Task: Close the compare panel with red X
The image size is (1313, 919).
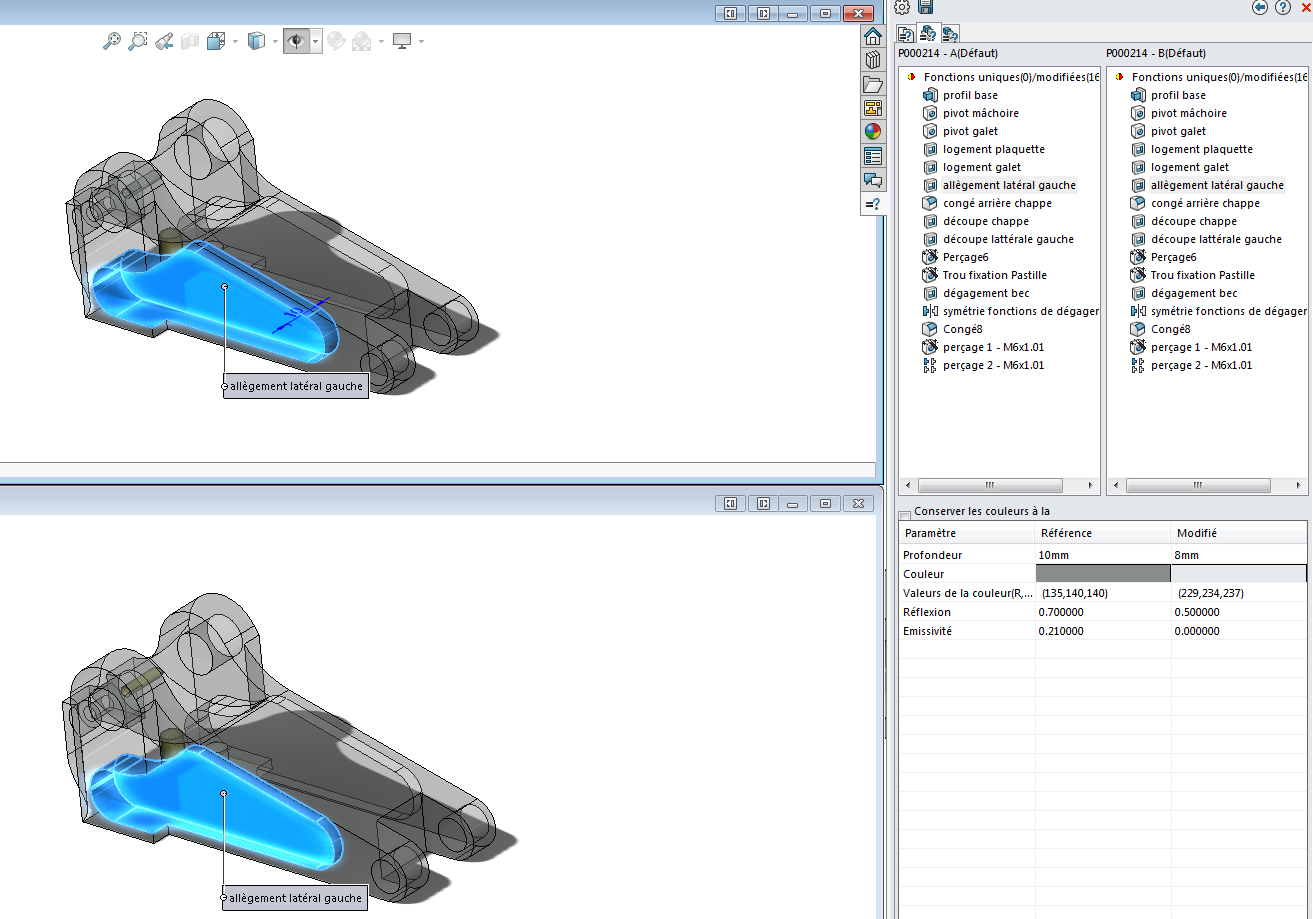Action: pyautogui.click(x=1305, y=7)
